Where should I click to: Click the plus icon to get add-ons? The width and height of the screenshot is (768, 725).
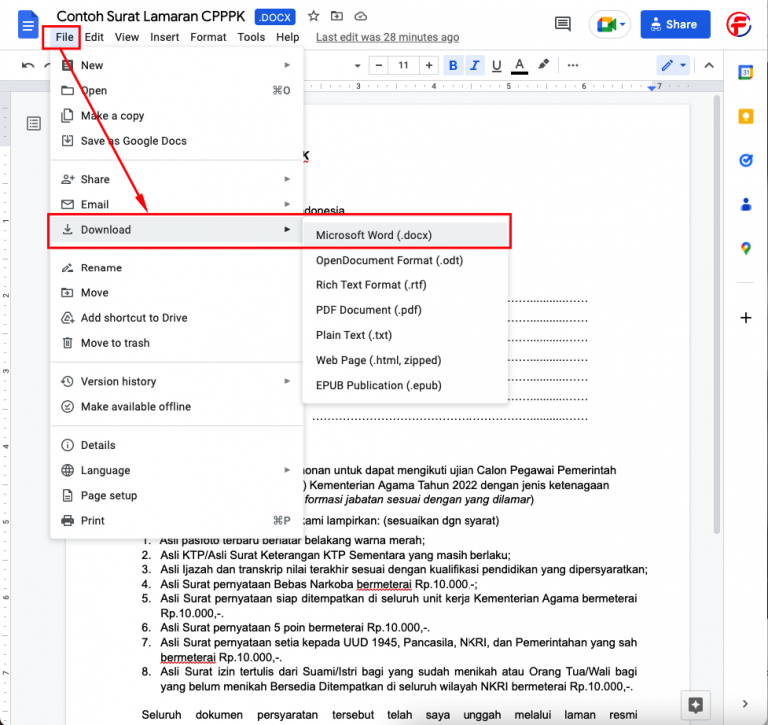[x=745, y=317]
